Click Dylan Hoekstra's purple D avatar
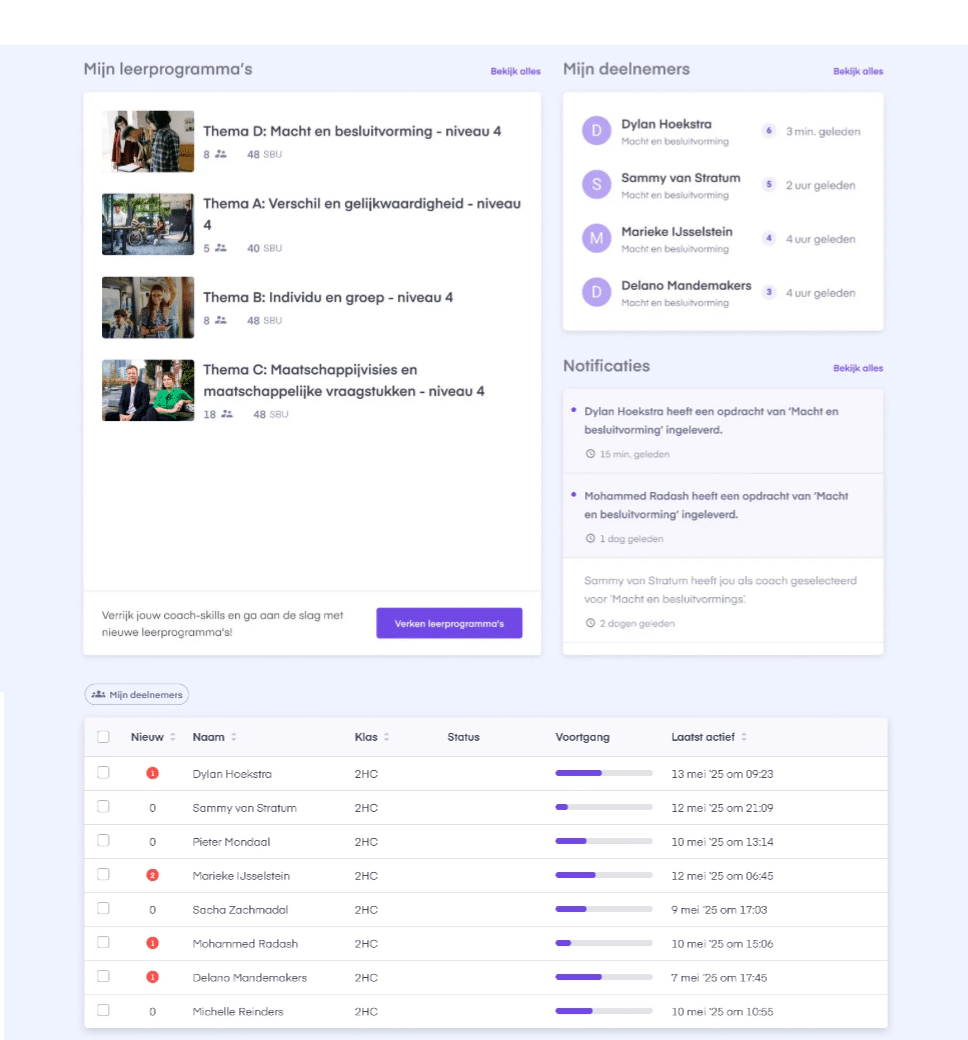Screen dimensions: 968x1040 596,131
